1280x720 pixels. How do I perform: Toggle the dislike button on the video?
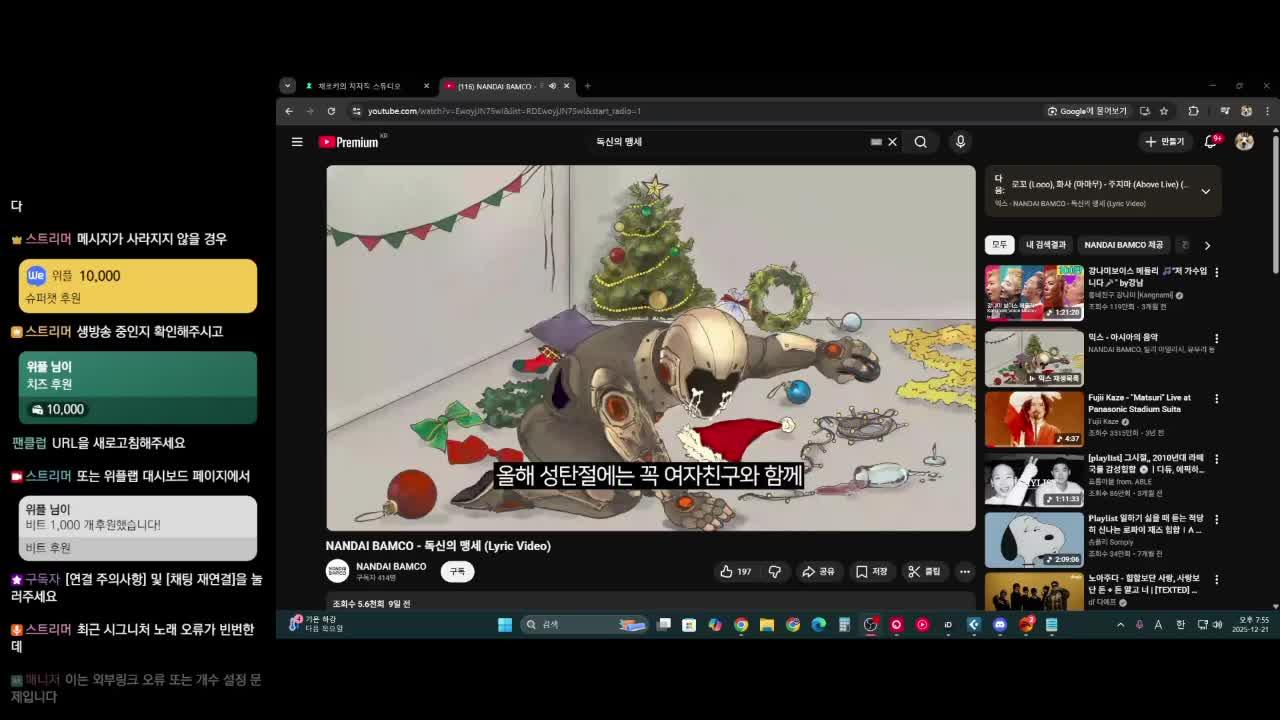point(775,571)
